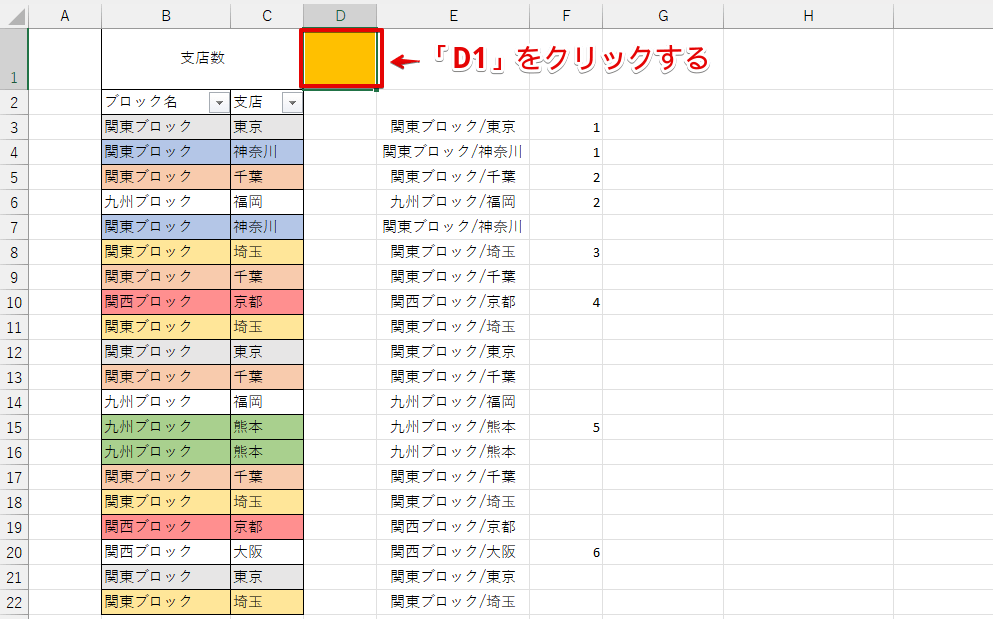Click cell E22 関東ブロック/埼玉
The width and height of the screenshot is (993, 619).
tap(453, 603)
